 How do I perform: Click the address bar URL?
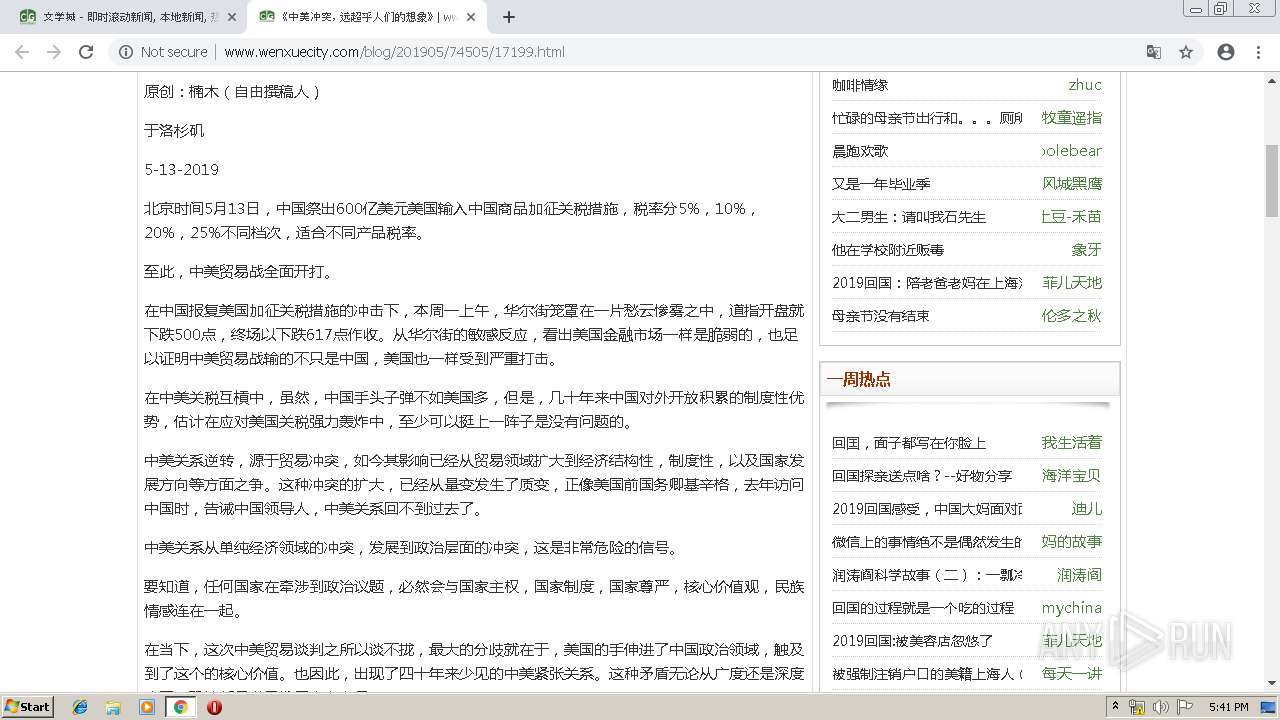coord(394,52)
